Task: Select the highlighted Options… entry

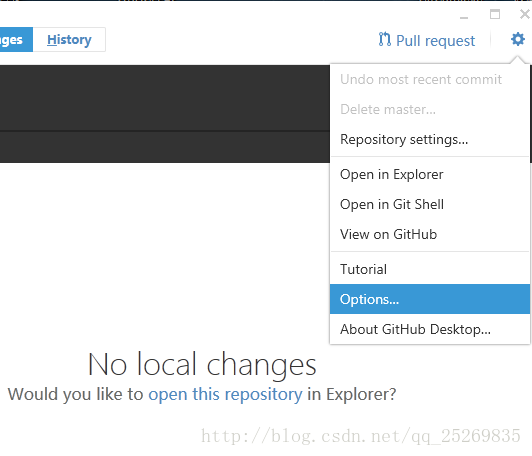Action: 430,299
